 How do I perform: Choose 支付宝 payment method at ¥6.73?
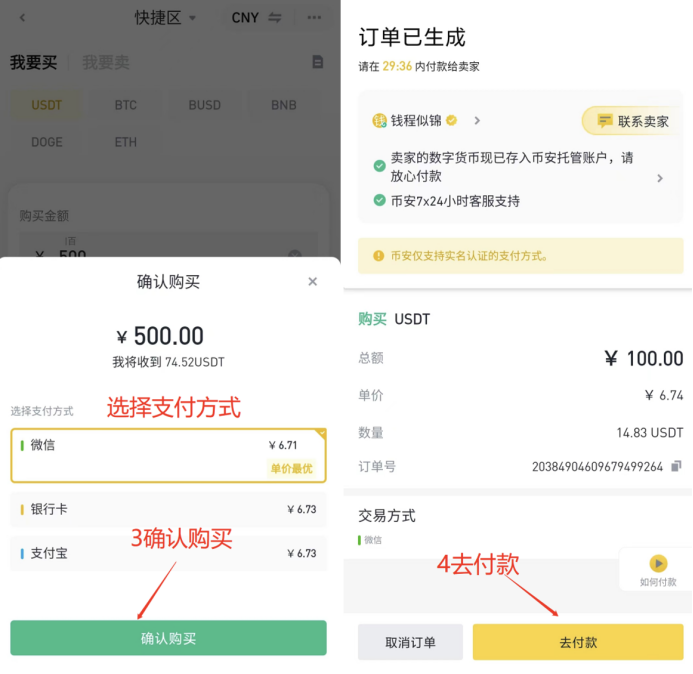coord(168,553)
